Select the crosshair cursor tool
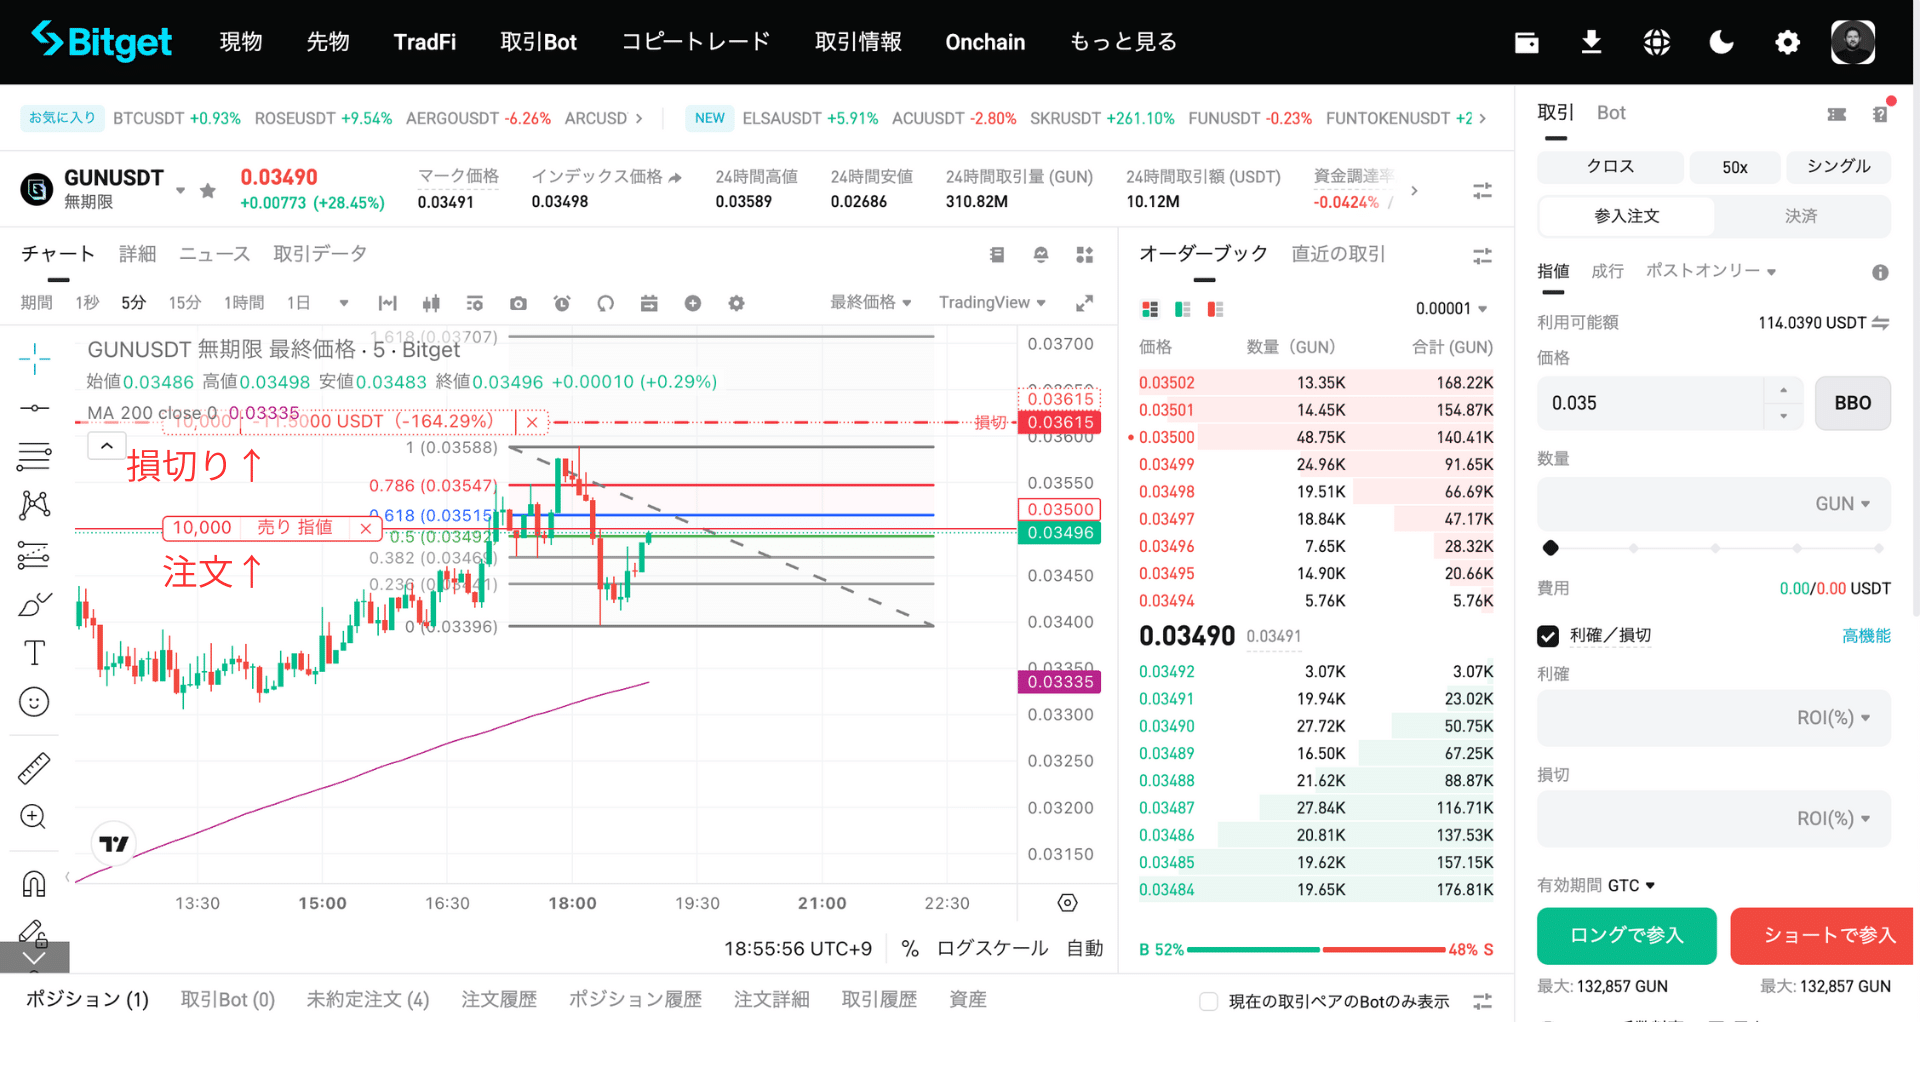This screenshot has width=1920, height=1080. point(34,358)
